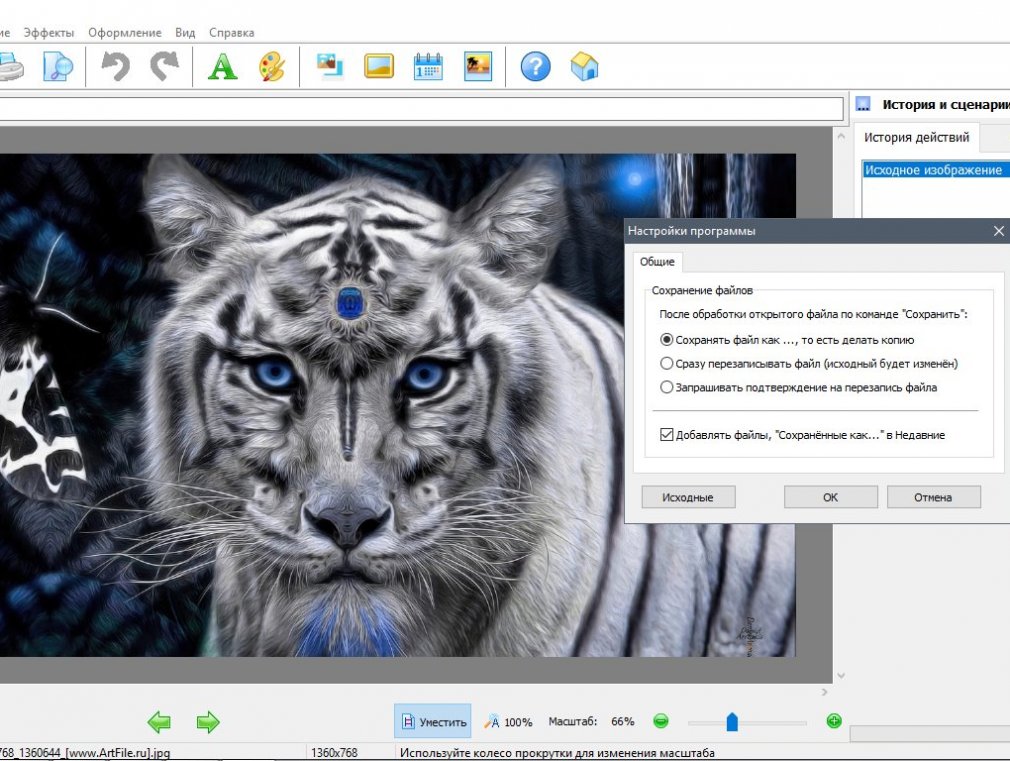Screen dimensions: 1010x761
Task: Click the Уместить fit button
Action: 433,721
